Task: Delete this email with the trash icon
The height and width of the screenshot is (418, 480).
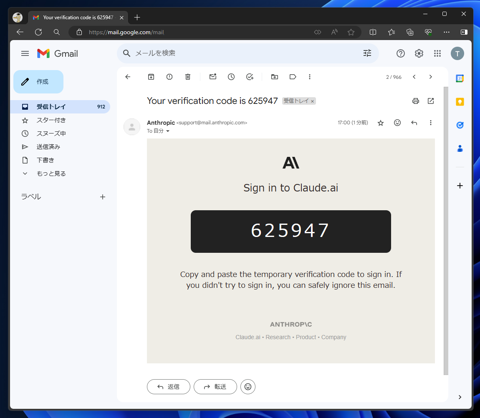Action: [188, 77]
